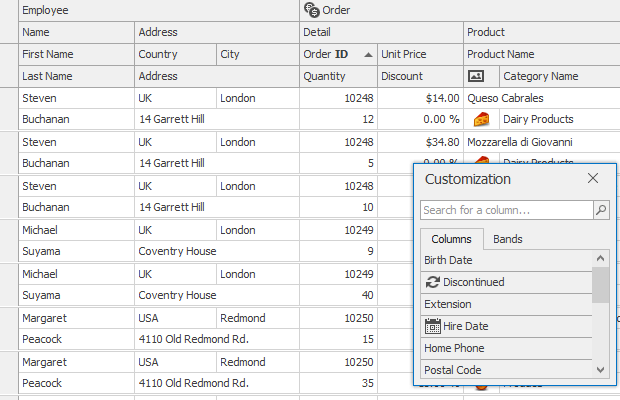Click the Customization window title
Screen dimensions: 620x400
pos(468,179)
